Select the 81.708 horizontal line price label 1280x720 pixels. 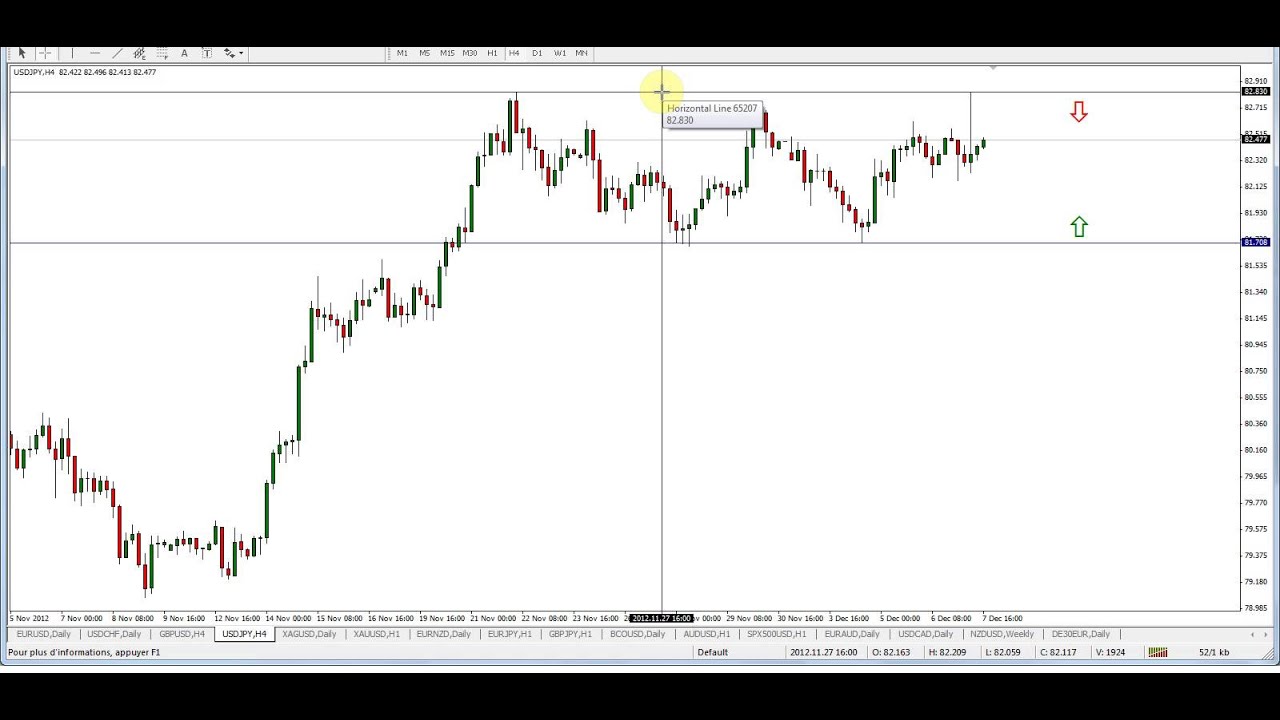pyautogui.click(x=1255, y=242)
